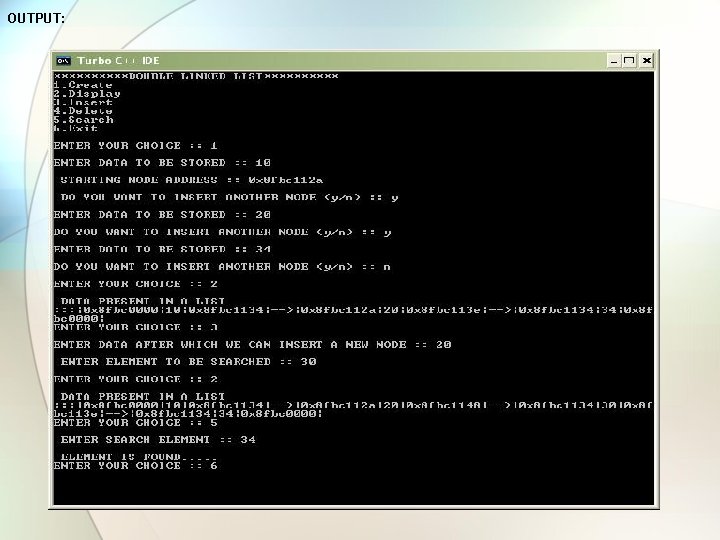Click 'ENTER YOUR CHOICE :: 6' line
720x540 pixels.
pyautogui.click(x=135, y=466)
